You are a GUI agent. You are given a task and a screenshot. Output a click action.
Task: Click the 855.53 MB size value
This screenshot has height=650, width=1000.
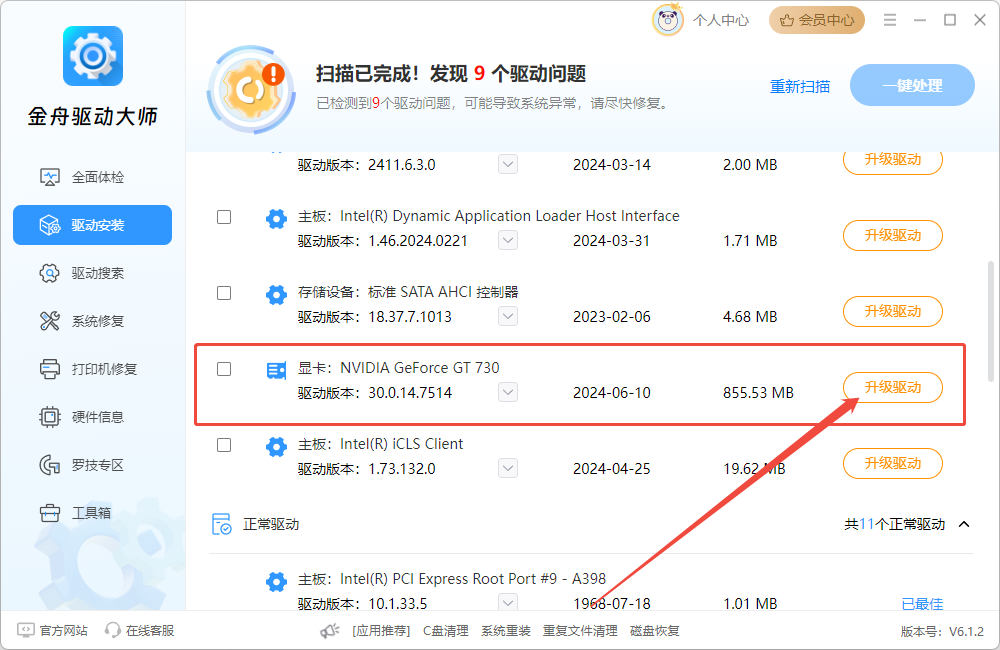(x=758, y=393)
